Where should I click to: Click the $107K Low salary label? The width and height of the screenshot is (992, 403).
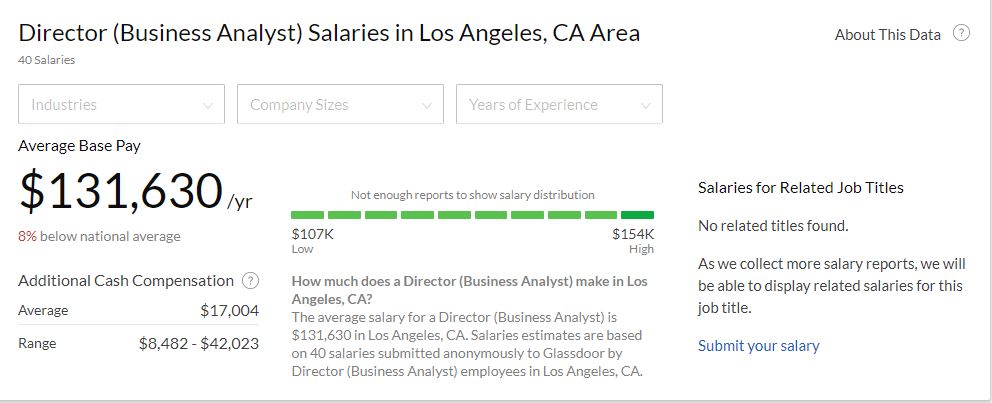pos(312,234)
